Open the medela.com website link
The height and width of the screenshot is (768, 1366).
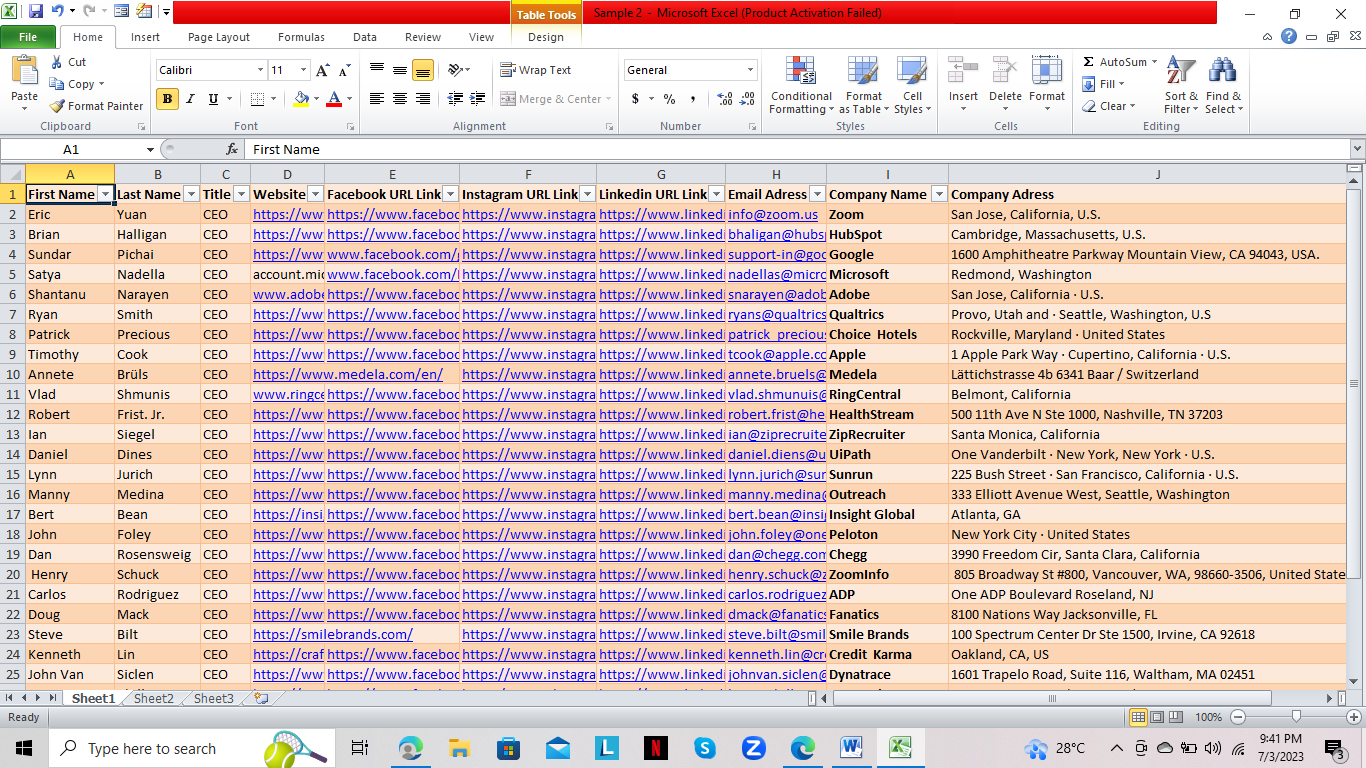tap(348, 374)
